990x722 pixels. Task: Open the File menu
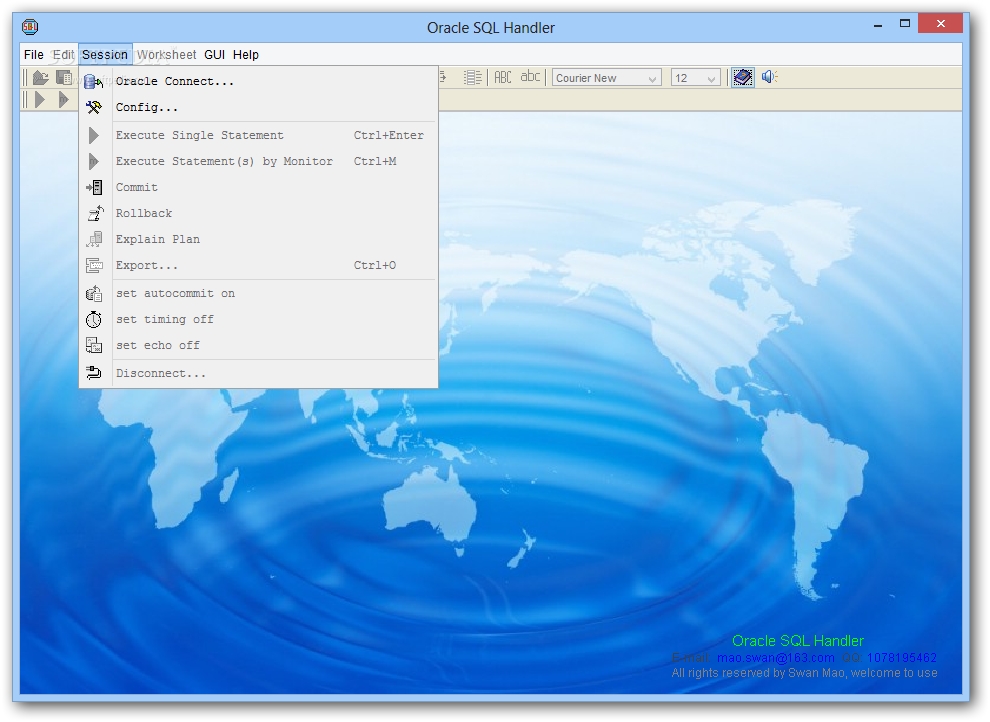tap(33, 55)
